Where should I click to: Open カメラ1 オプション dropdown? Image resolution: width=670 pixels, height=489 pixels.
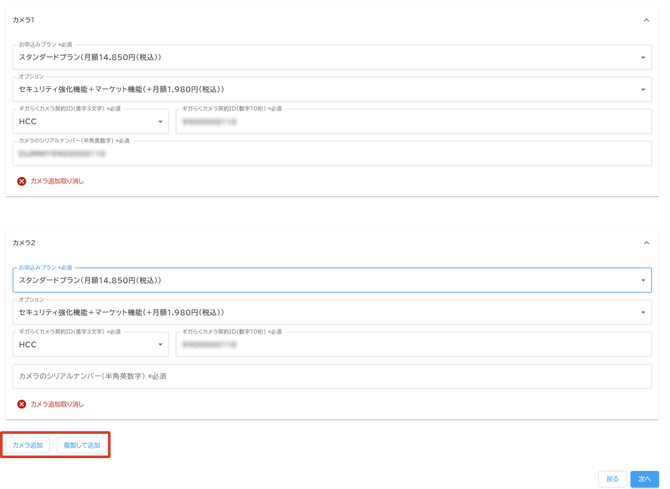[x=331, y=90]
